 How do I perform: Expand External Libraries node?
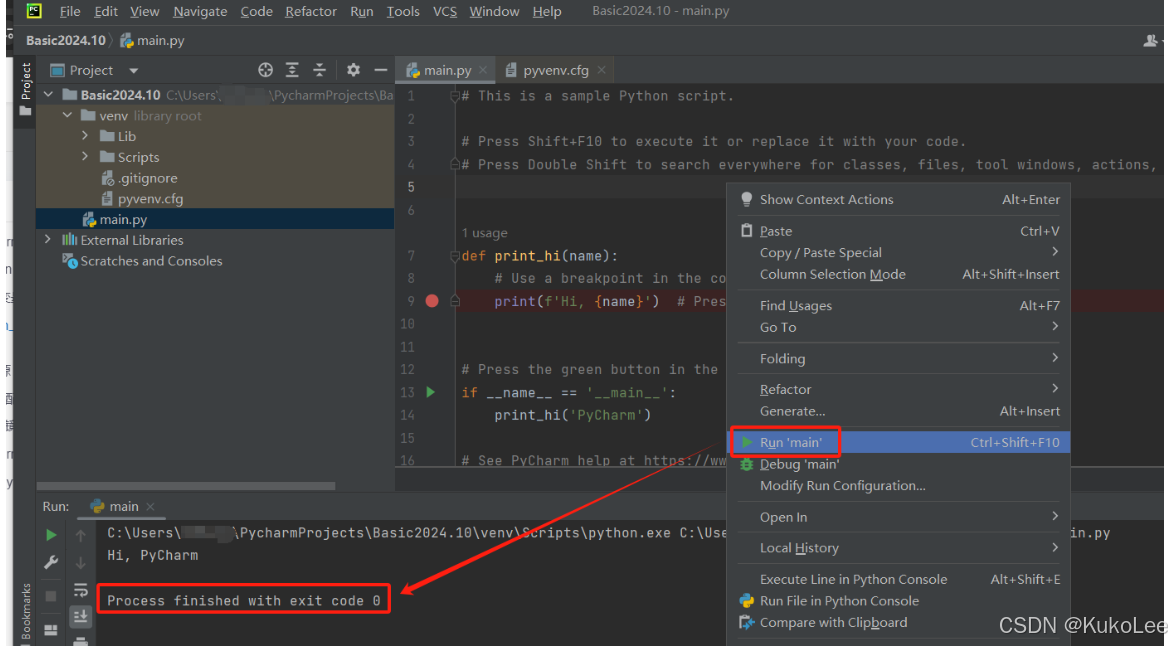click(x=48, y=239)
